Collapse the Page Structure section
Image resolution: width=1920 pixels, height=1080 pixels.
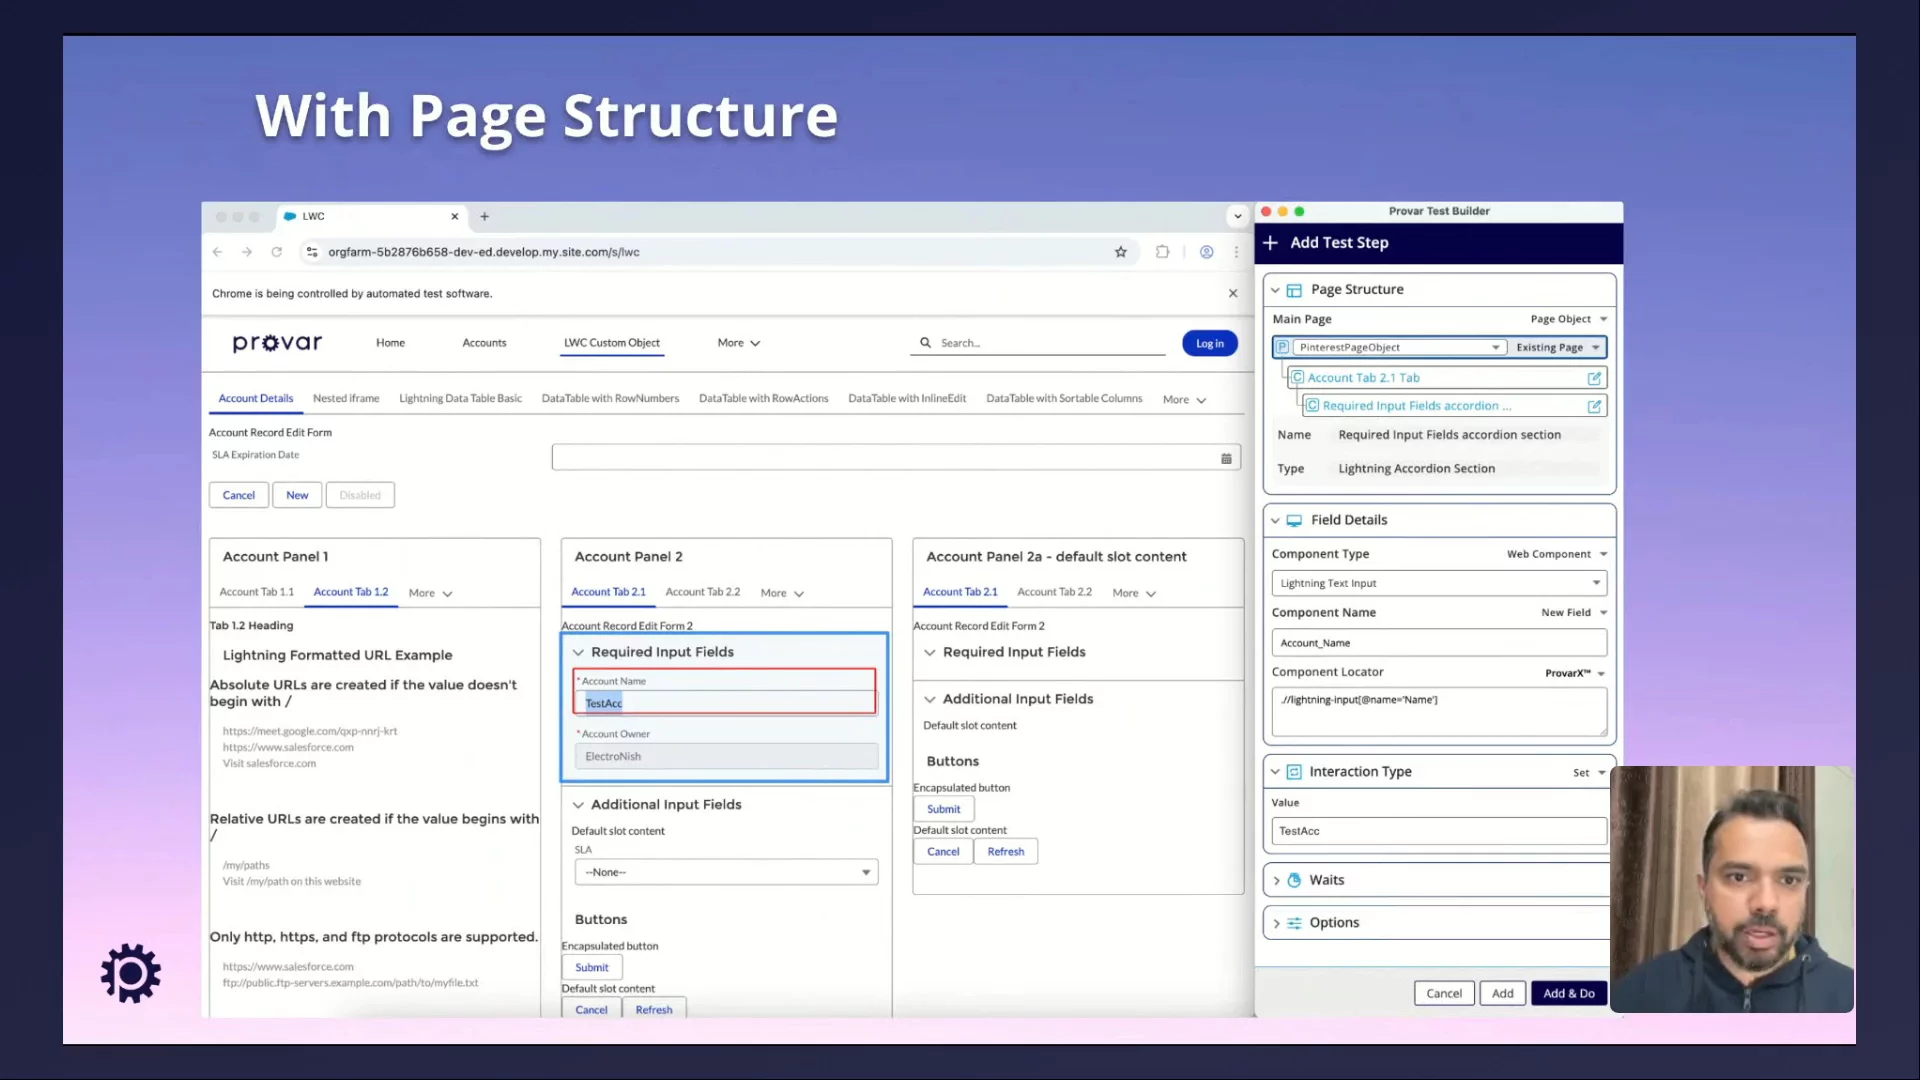(x=1275, y=290)
